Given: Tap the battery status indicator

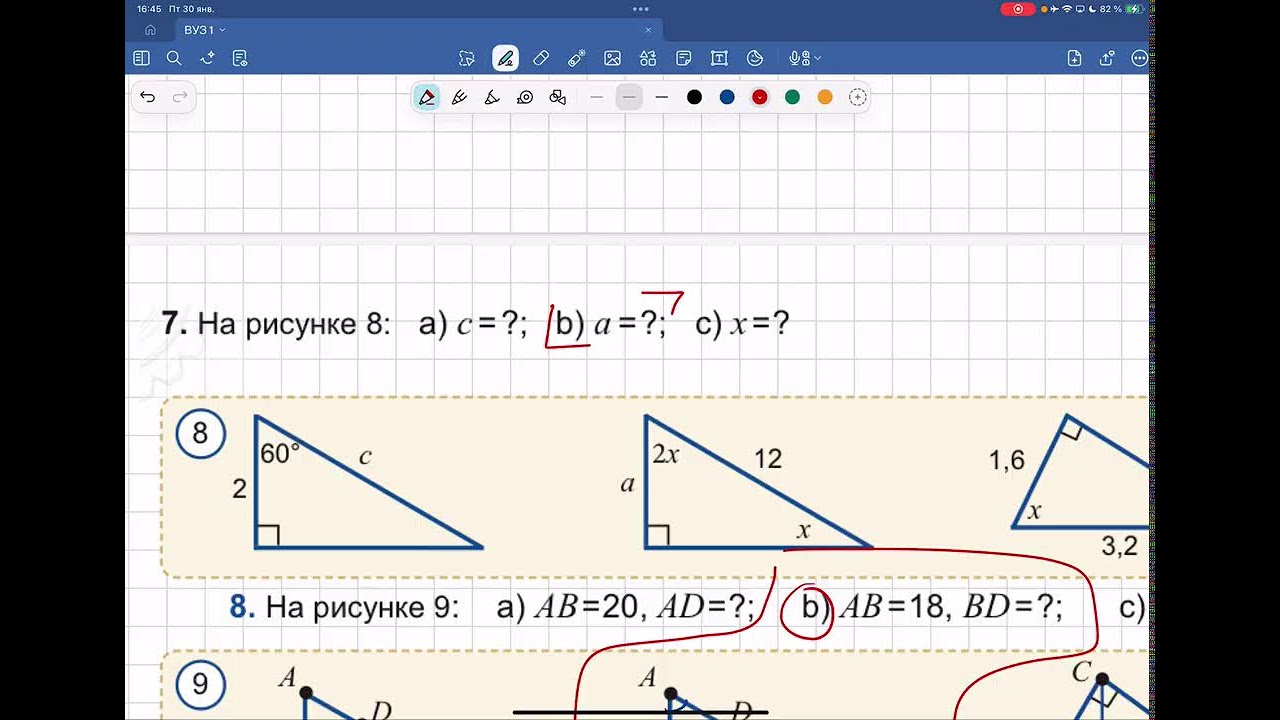Looking at the screenshot, I should (1122, 8).
